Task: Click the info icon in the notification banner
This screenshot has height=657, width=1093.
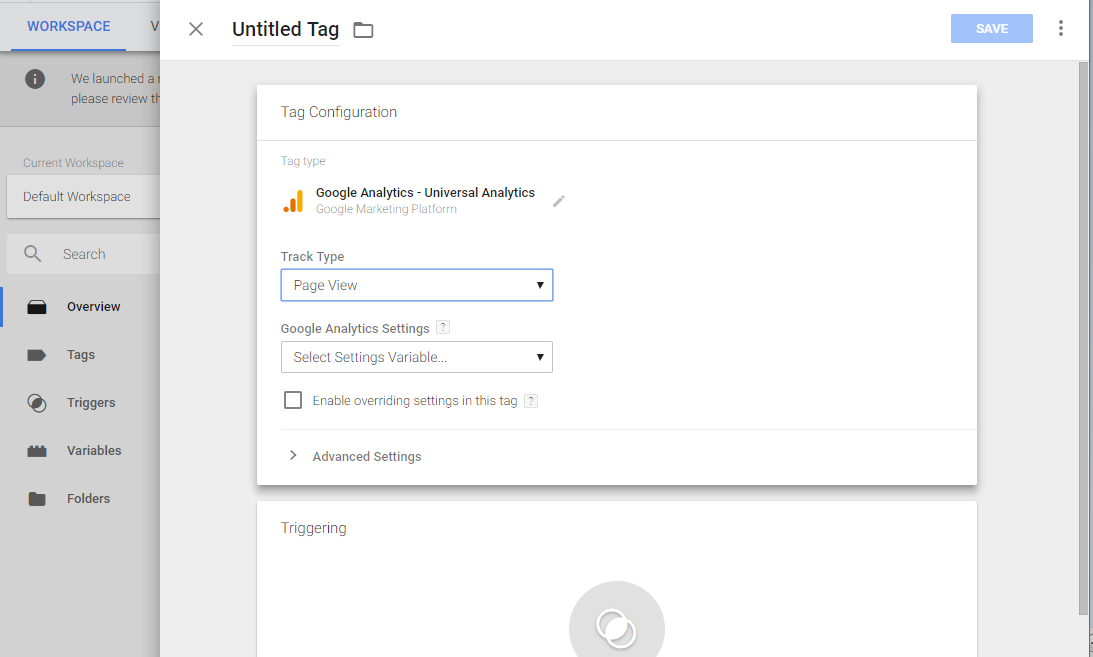Action: 35,79
